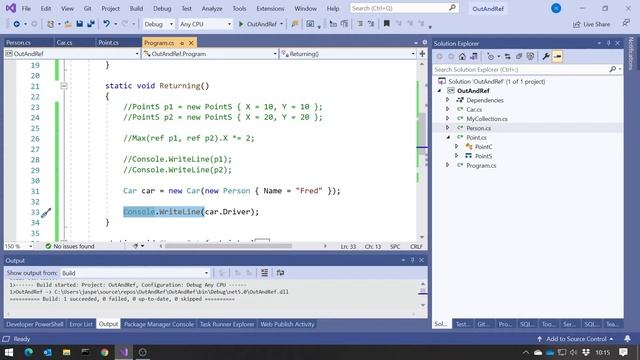The image size is (640, 360).
Task: Open the Send Feedback icon
Action: [x=626, y=24]
